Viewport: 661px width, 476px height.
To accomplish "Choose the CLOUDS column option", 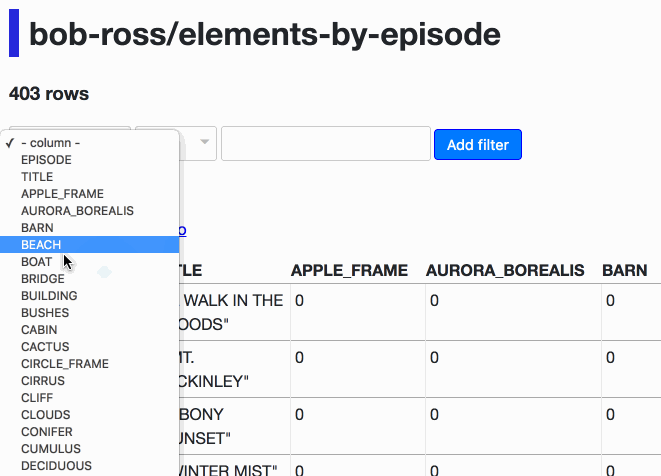I will click(x=89, y=414).
